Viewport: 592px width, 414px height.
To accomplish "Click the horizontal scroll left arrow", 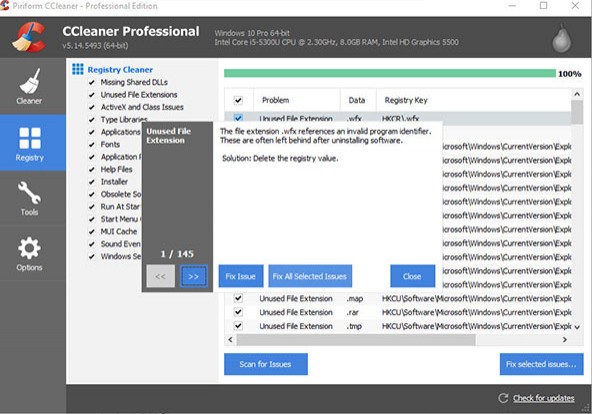I will tap(231, 340).
